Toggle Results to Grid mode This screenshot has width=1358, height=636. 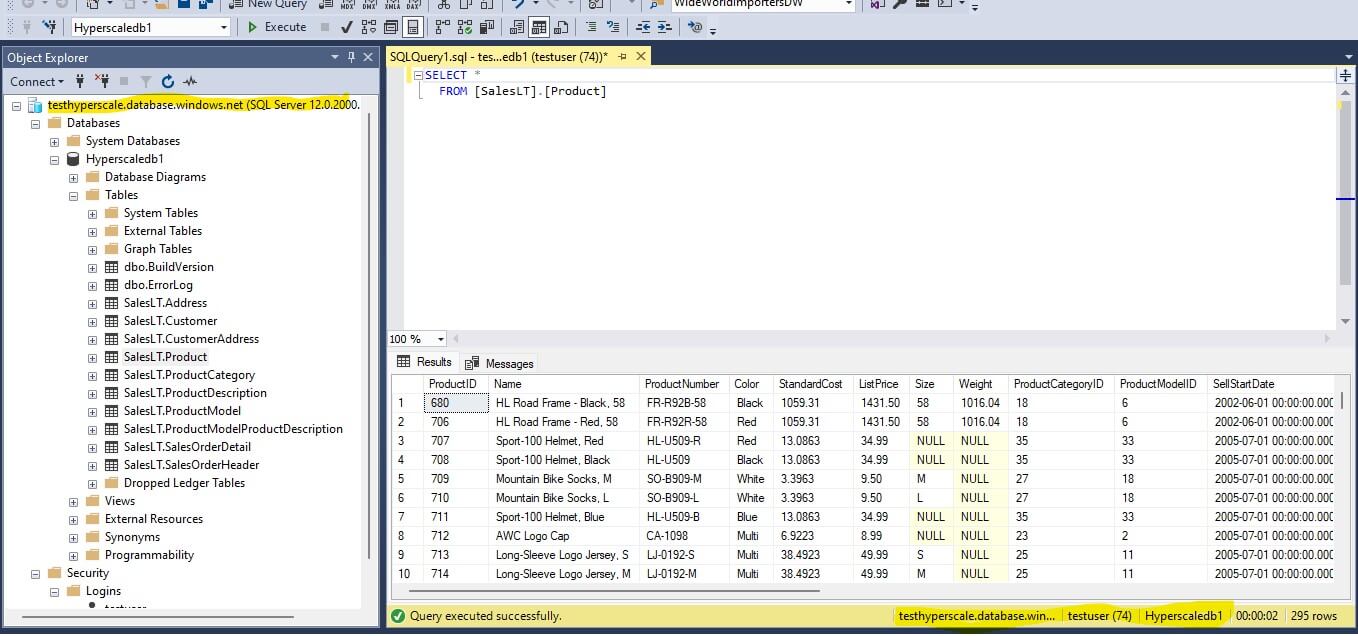point(539,27)
